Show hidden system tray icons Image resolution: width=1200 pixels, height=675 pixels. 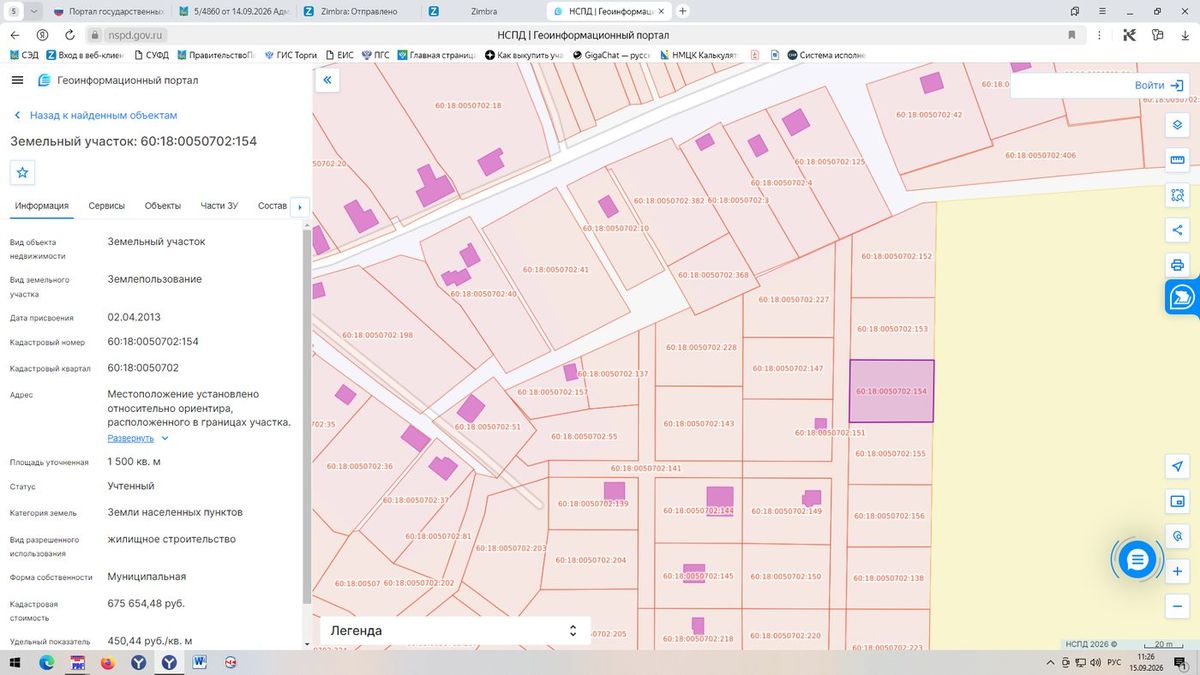tap(1051, 662)
